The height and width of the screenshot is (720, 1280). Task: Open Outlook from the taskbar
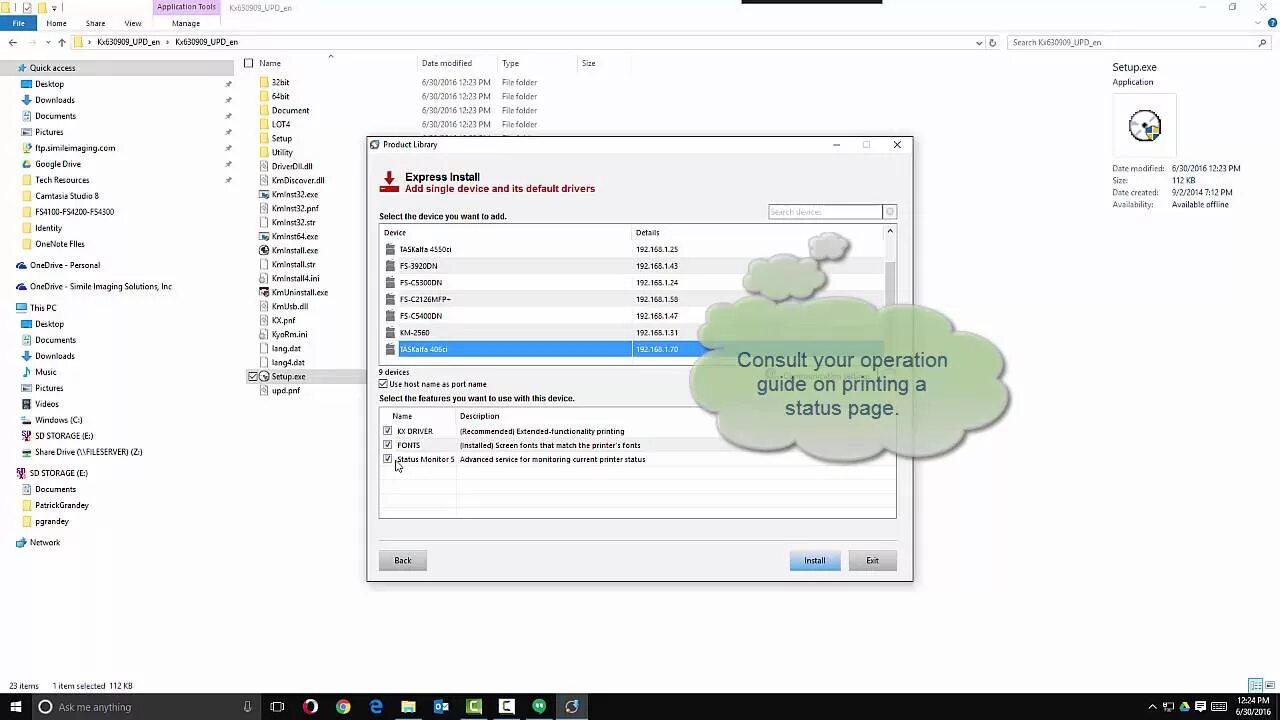441,707
